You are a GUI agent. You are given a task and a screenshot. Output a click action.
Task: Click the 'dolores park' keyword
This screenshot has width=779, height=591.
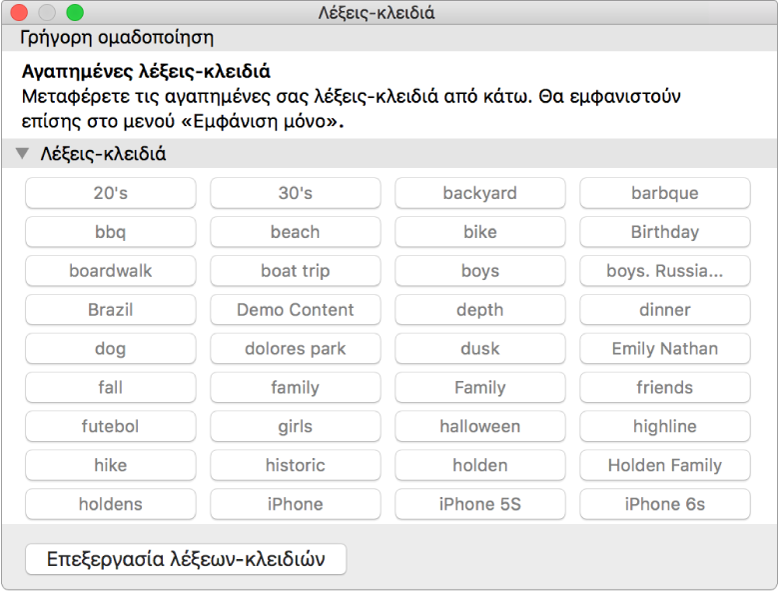point(295,349)
